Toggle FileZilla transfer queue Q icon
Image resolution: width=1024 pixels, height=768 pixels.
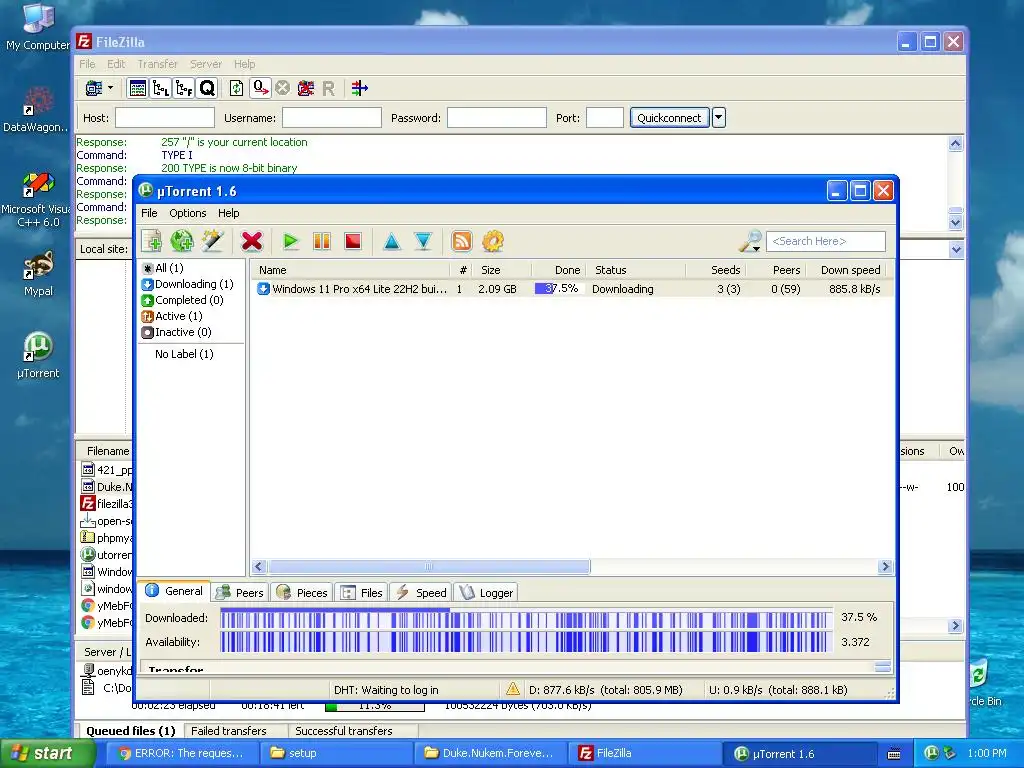click(207, 88)
